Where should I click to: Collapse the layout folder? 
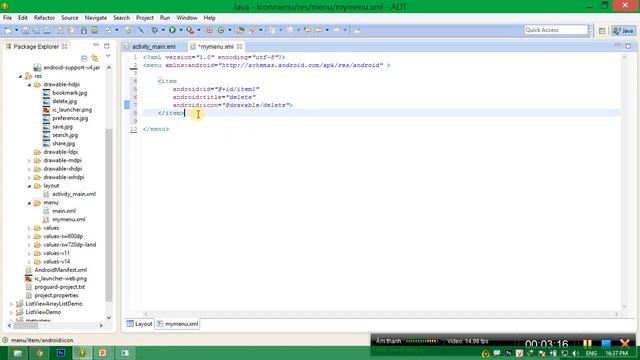(x=29, y=186)
